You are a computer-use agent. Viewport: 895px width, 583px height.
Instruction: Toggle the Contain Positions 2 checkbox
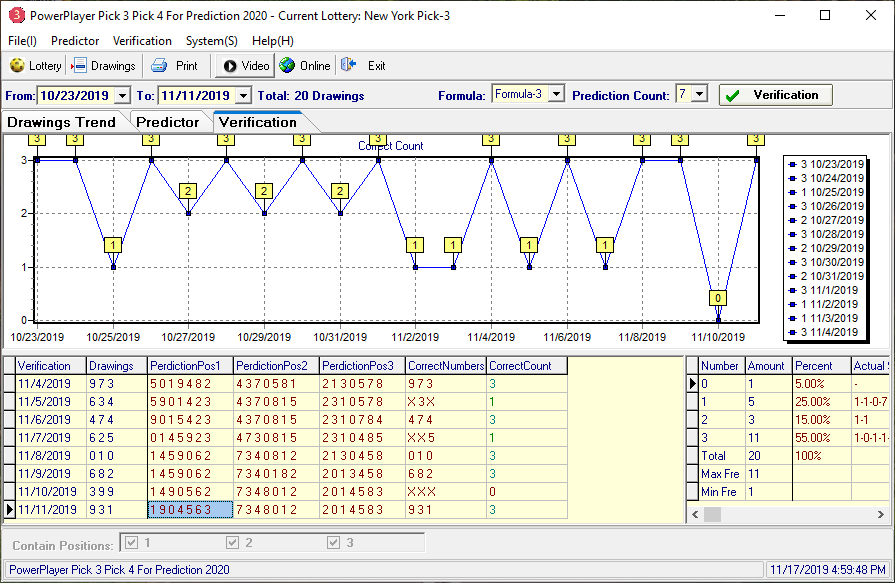pyautogui.click(x=232, y=542)
